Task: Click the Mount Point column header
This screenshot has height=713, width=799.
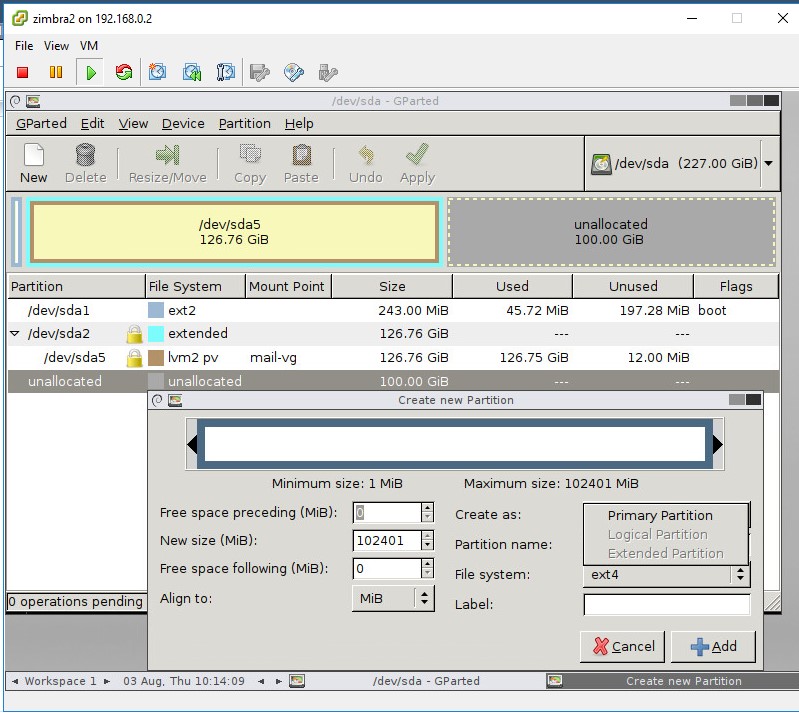Action: click(x=288, y=286)
